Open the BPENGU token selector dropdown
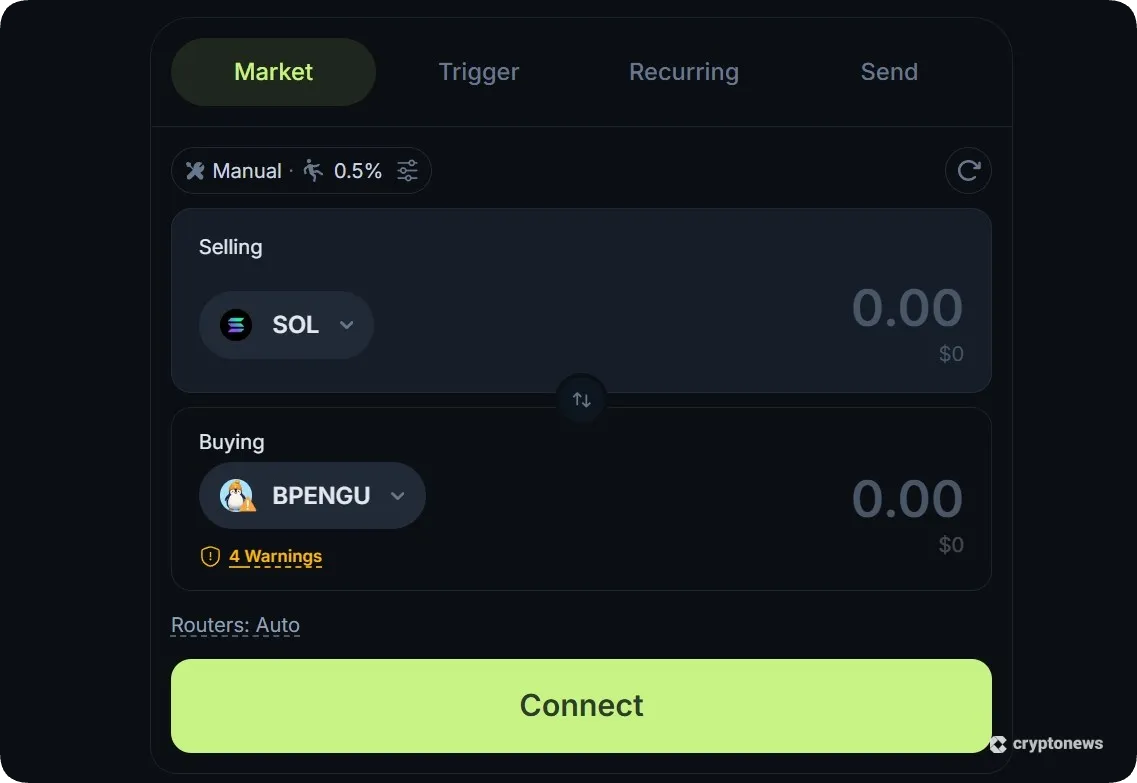The width and height of the screenshot is (1137, 783). coord(397,495)
